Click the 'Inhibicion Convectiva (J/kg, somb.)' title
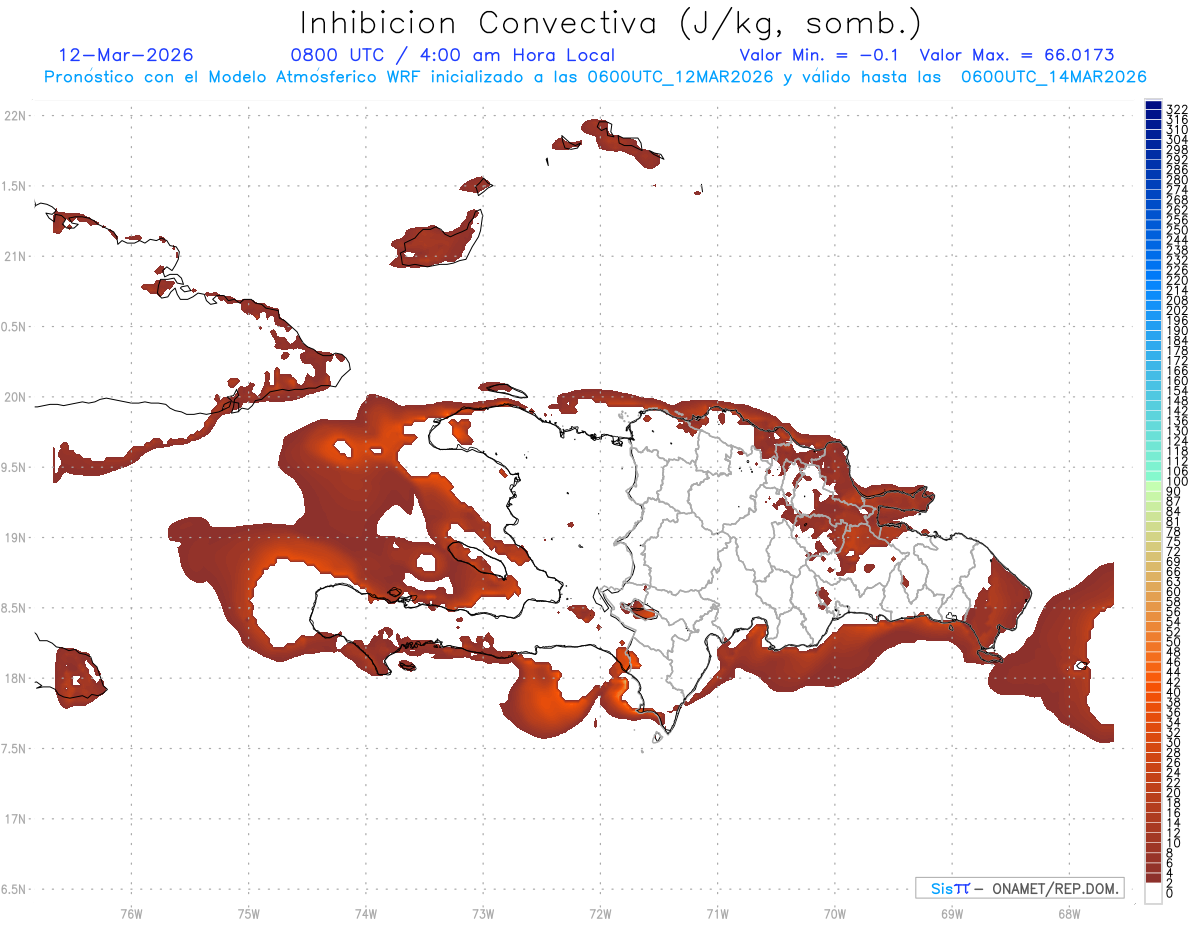The width and height of the screenshot is (1200, 927). (611, 23)
